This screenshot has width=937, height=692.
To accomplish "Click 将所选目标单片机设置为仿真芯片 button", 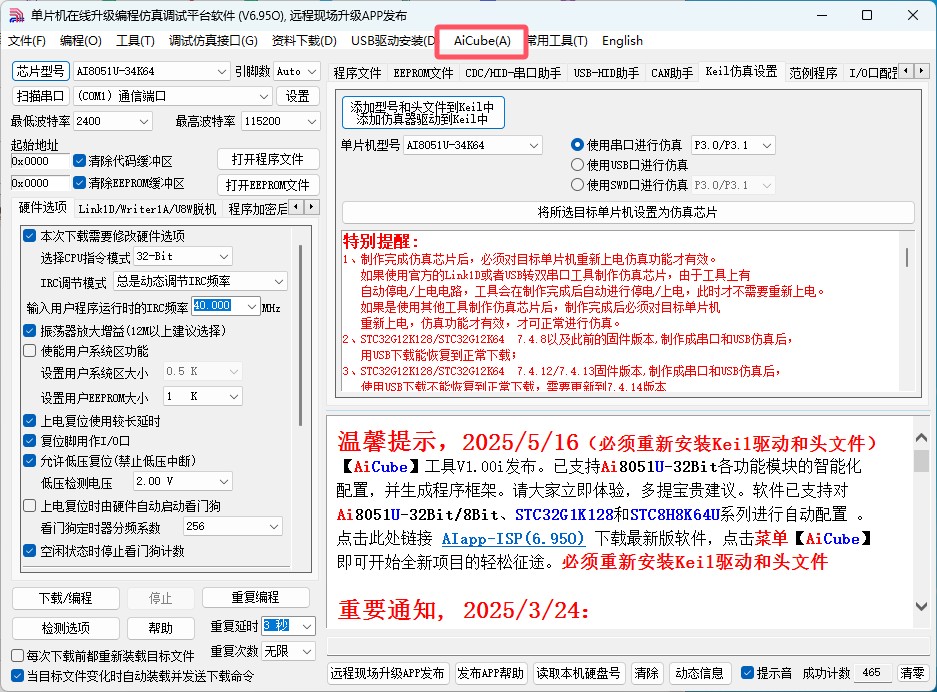I will point(628,212).
